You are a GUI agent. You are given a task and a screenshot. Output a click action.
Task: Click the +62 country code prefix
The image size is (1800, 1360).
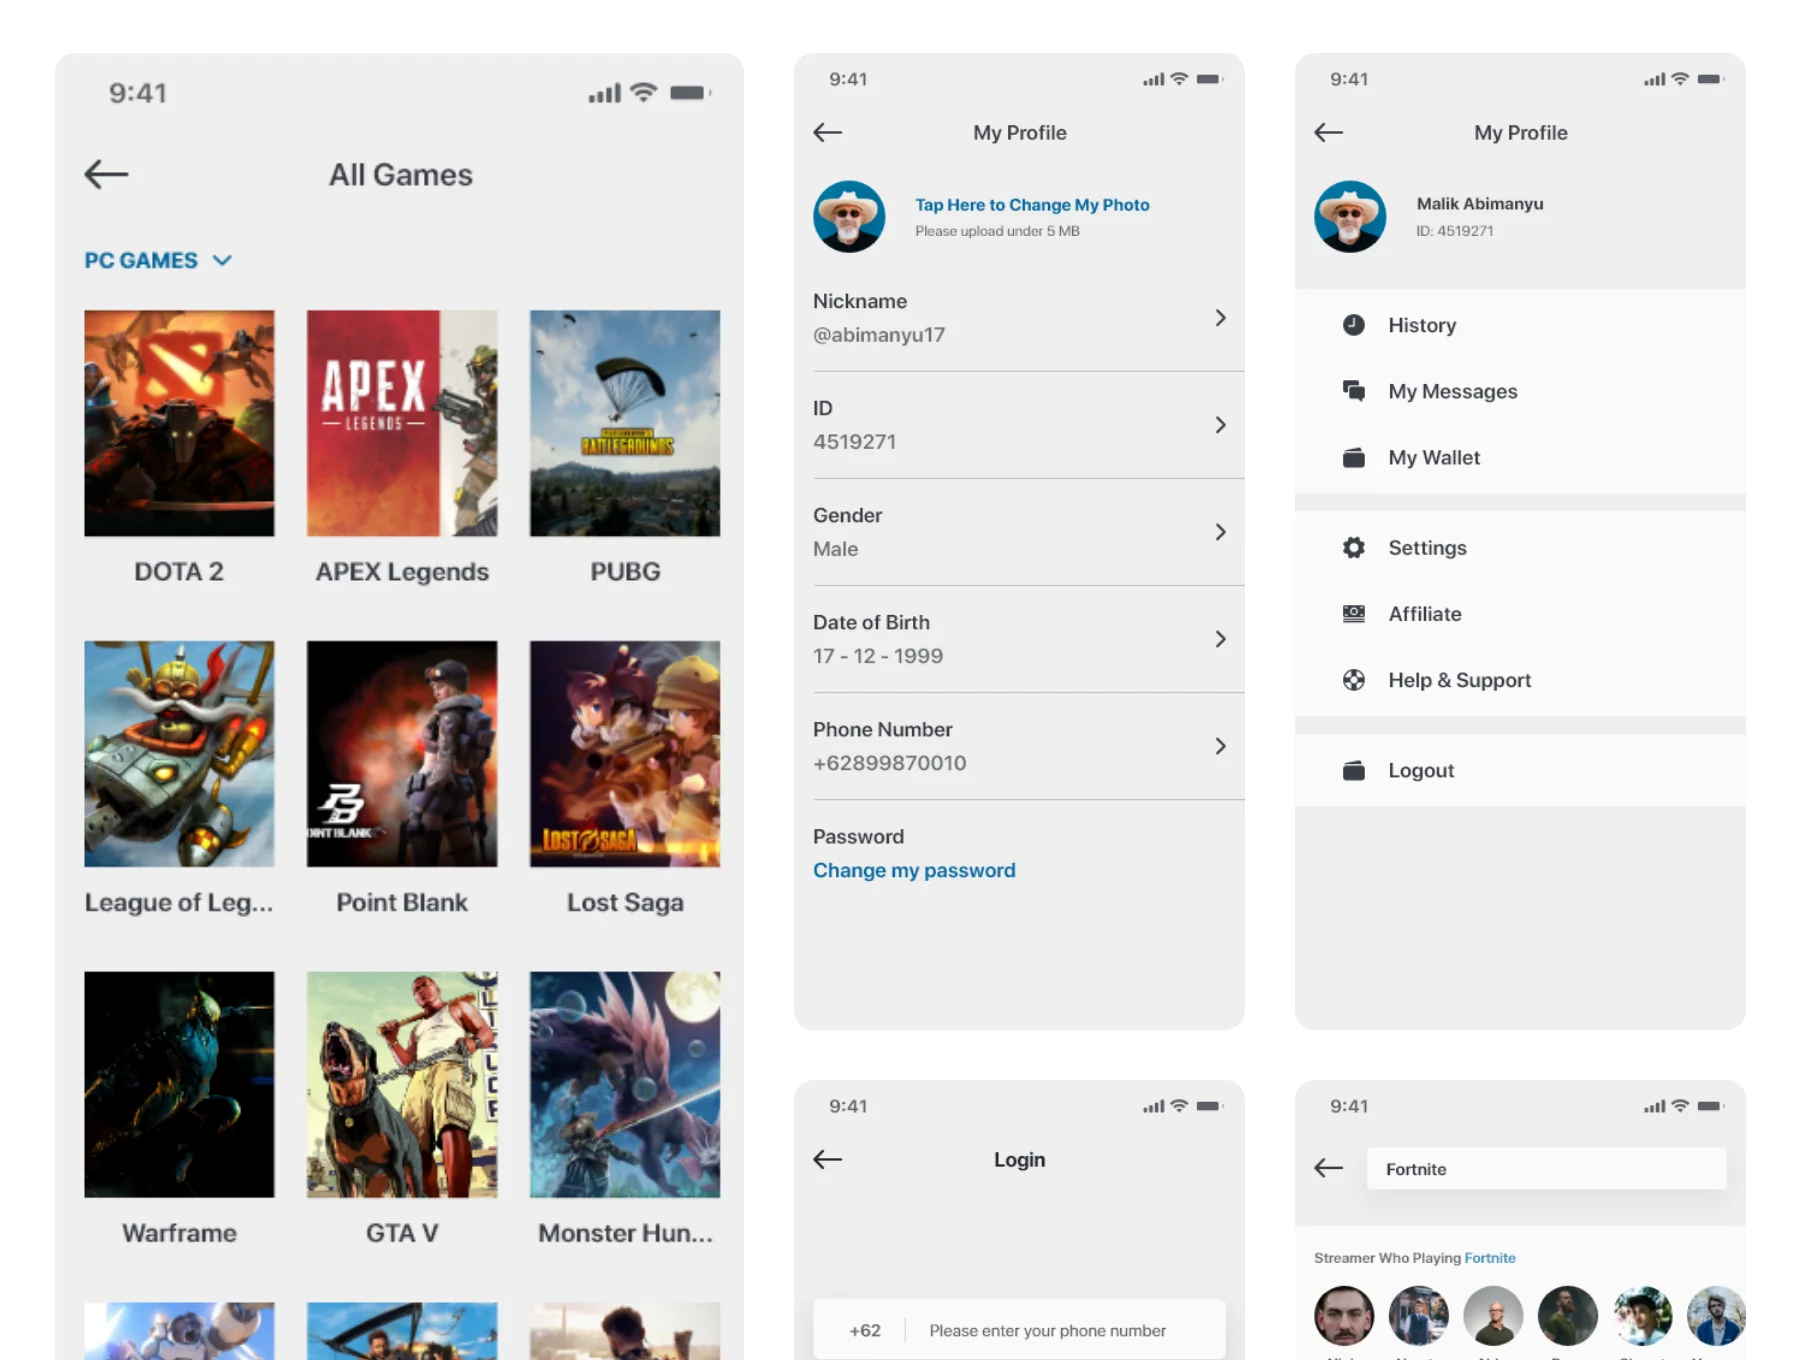(x=865, y=1330)
